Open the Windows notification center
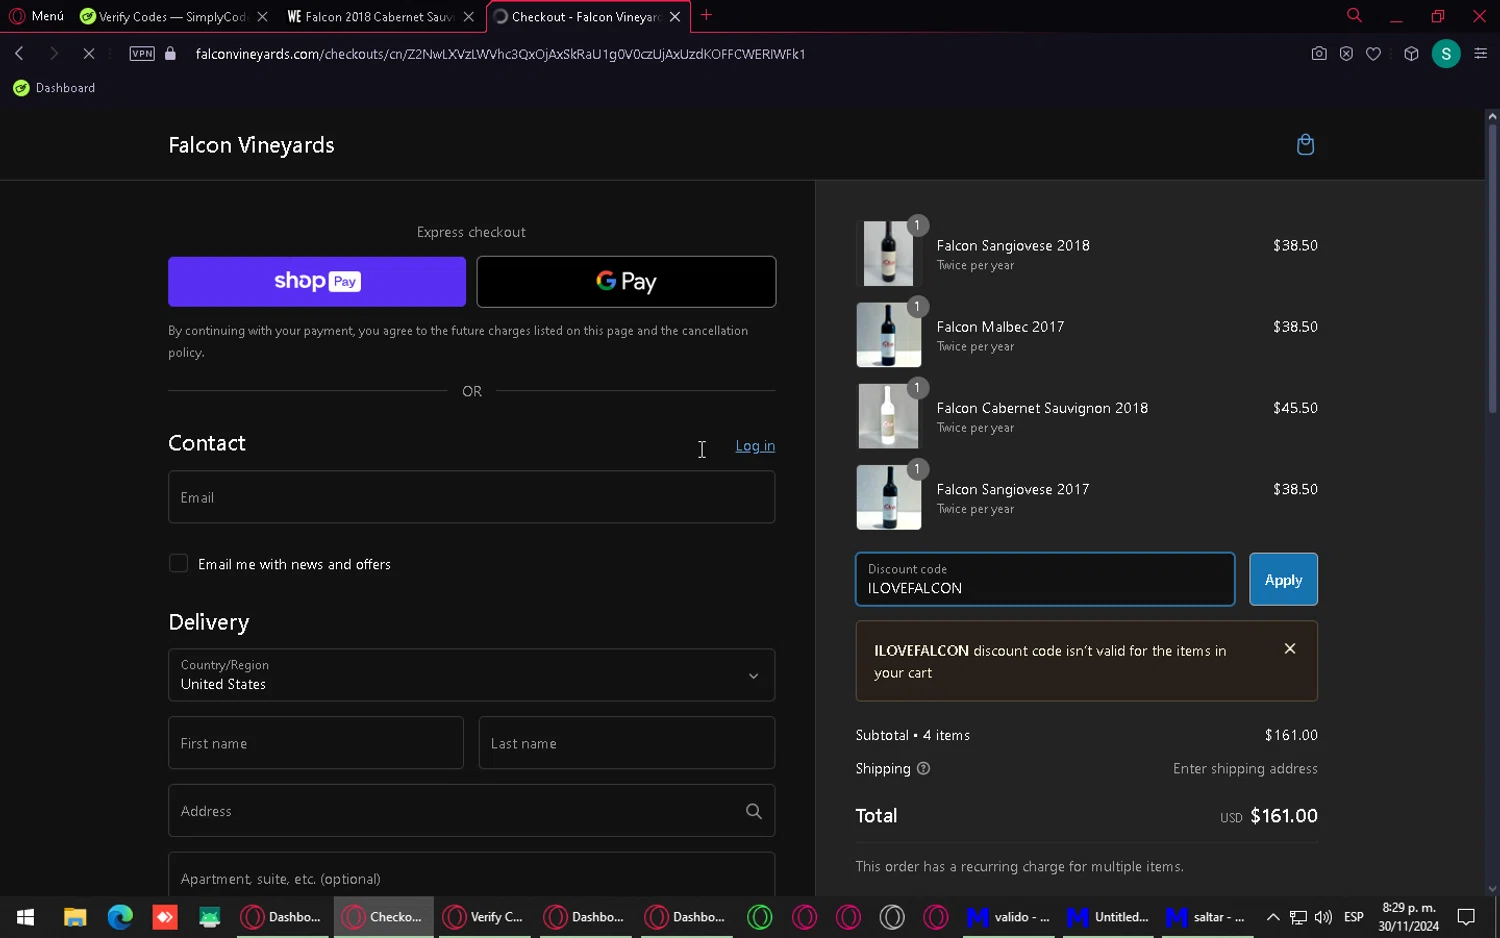 [x=1466, y=917]
